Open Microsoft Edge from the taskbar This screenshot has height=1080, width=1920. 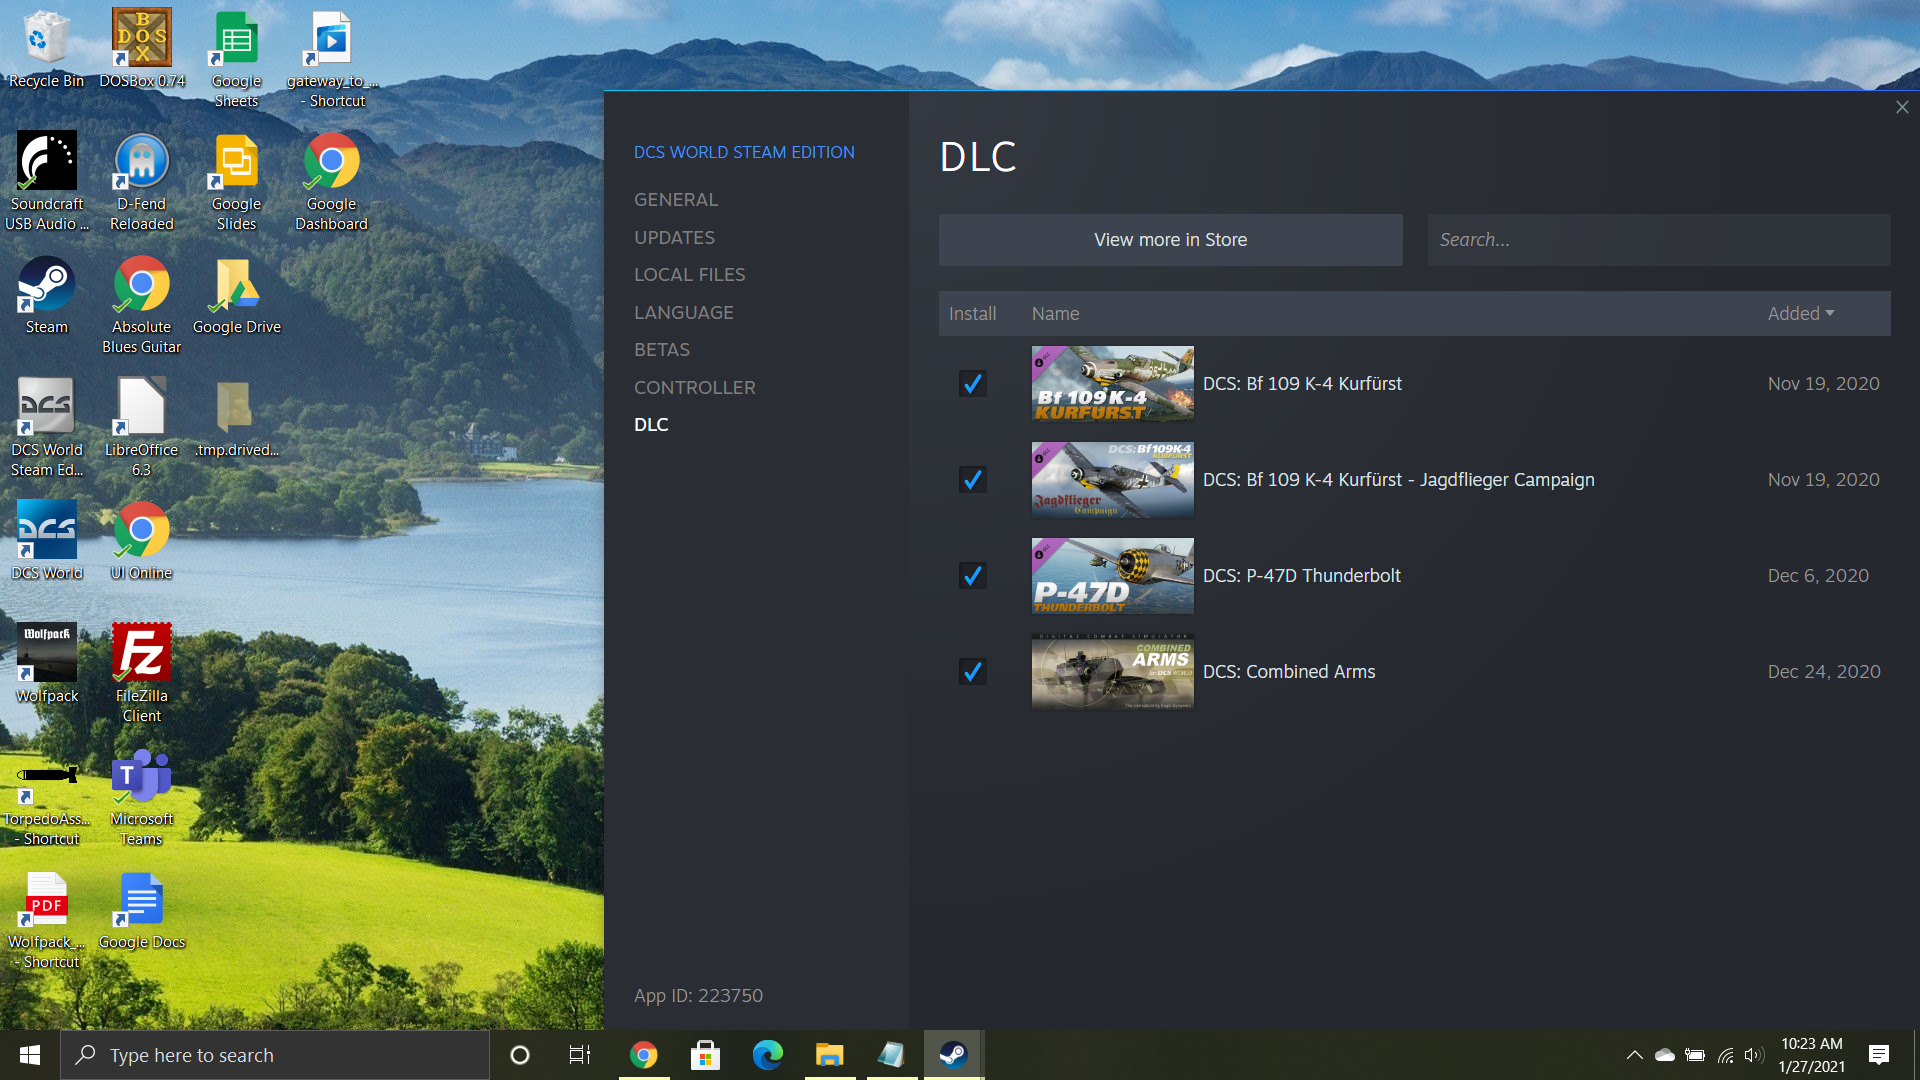[768, 1054]
